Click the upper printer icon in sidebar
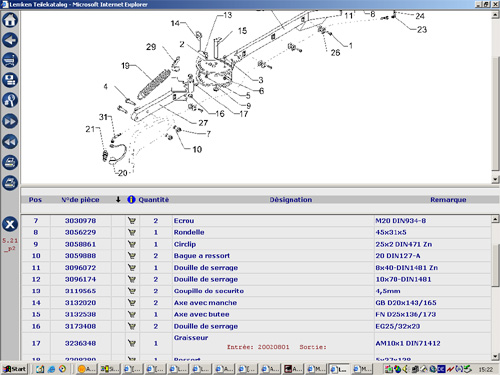The image size is (500, 375). pos(10,163)
